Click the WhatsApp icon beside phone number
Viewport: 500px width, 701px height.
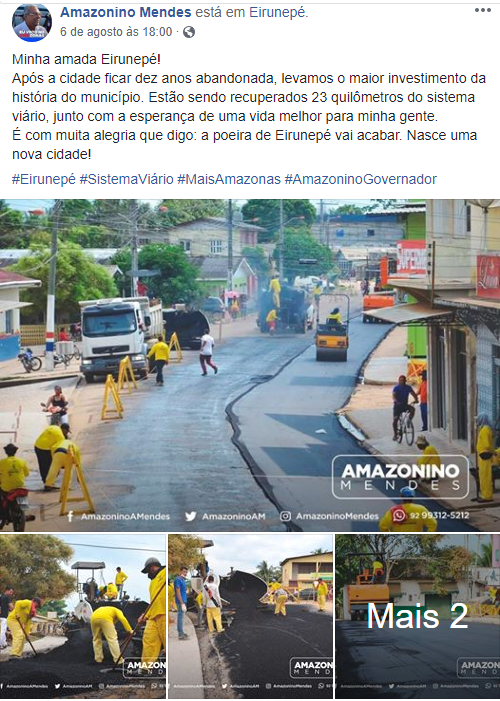[399, 515]
